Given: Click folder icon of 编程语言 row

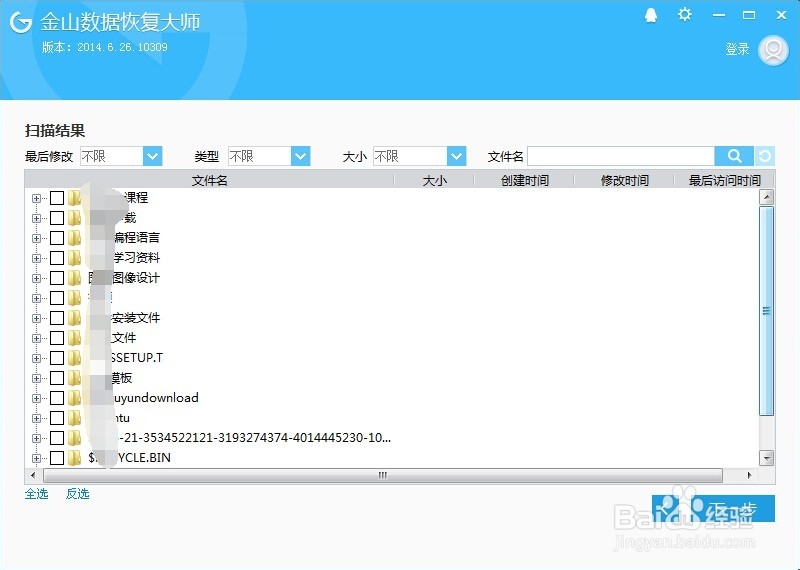Looking at the screenshot, I should pyautogui.click(x=74, y=237).
